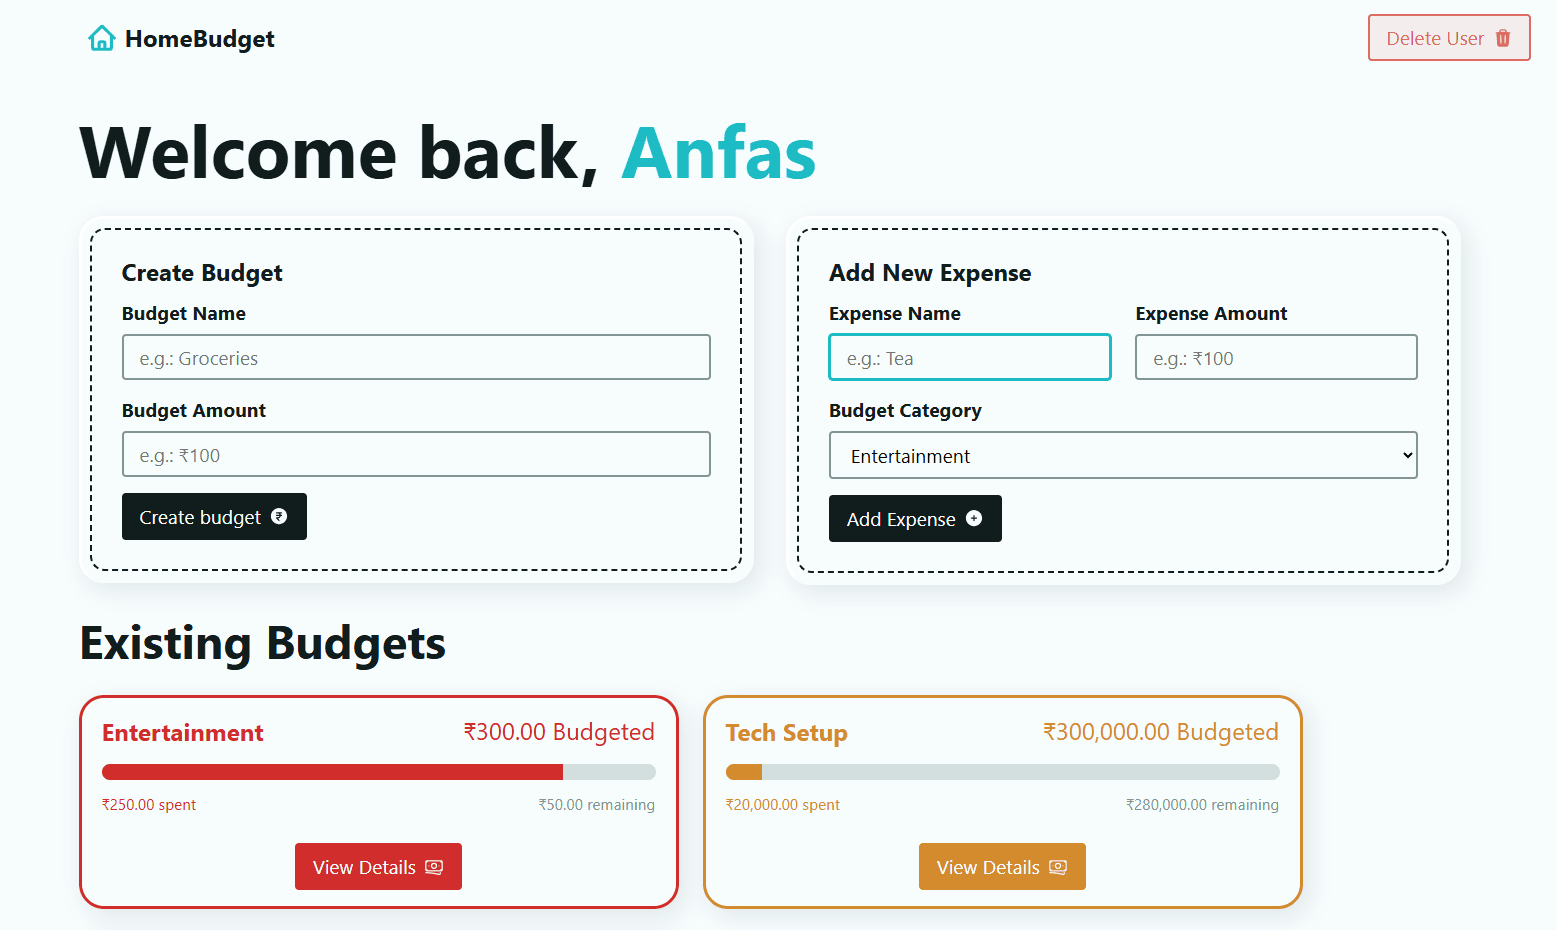Focus the Budget Amount input field
The width and height of the screenshot is (1557, 930).
pyautogui.click(x=416, y=454)
